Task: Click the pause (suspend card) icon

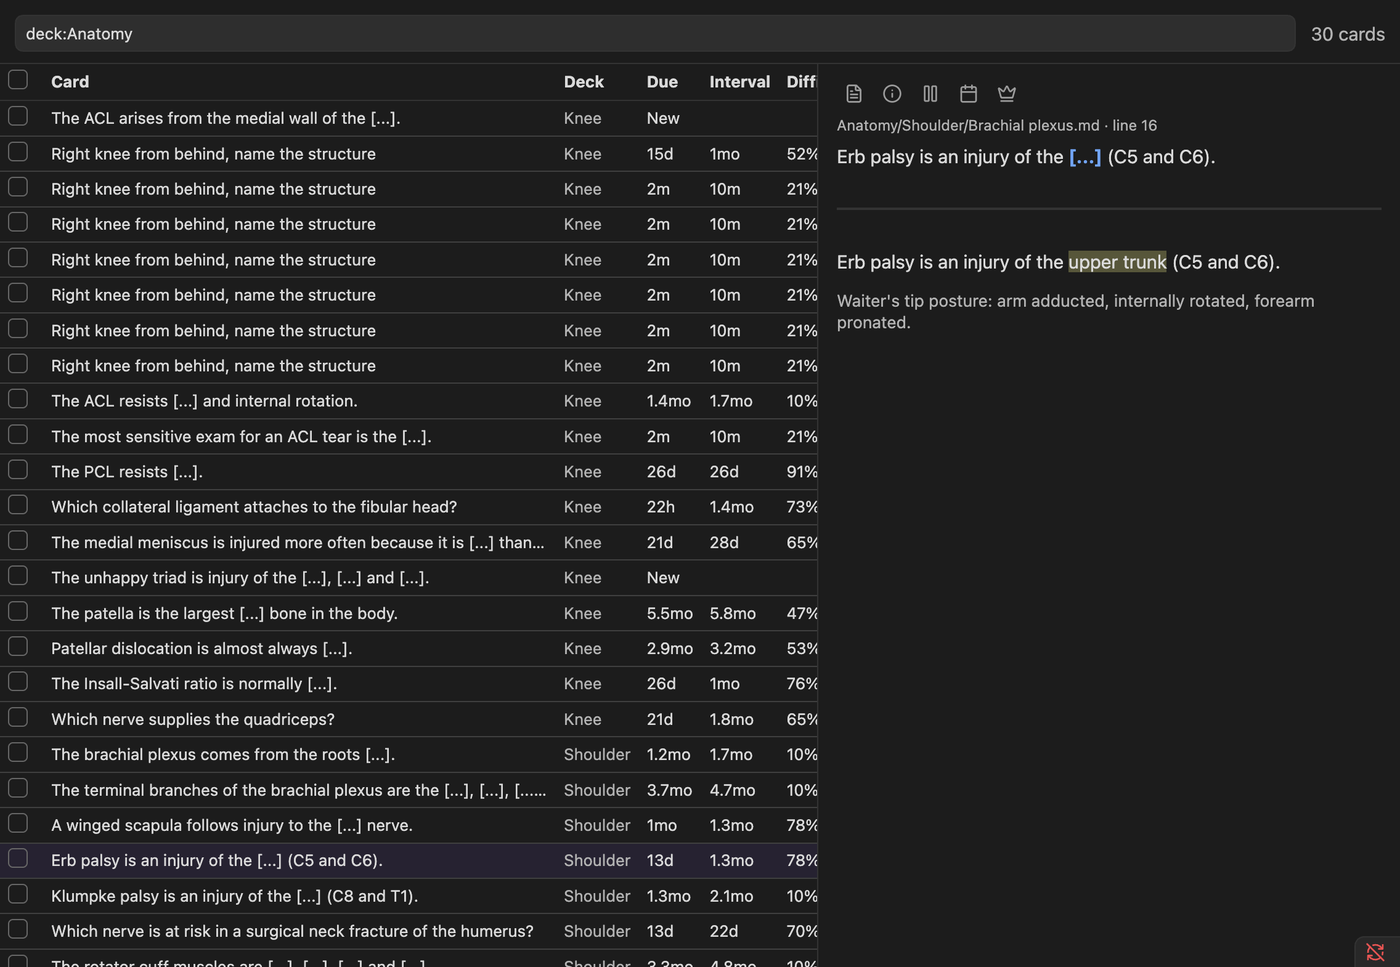Action: 930,93
